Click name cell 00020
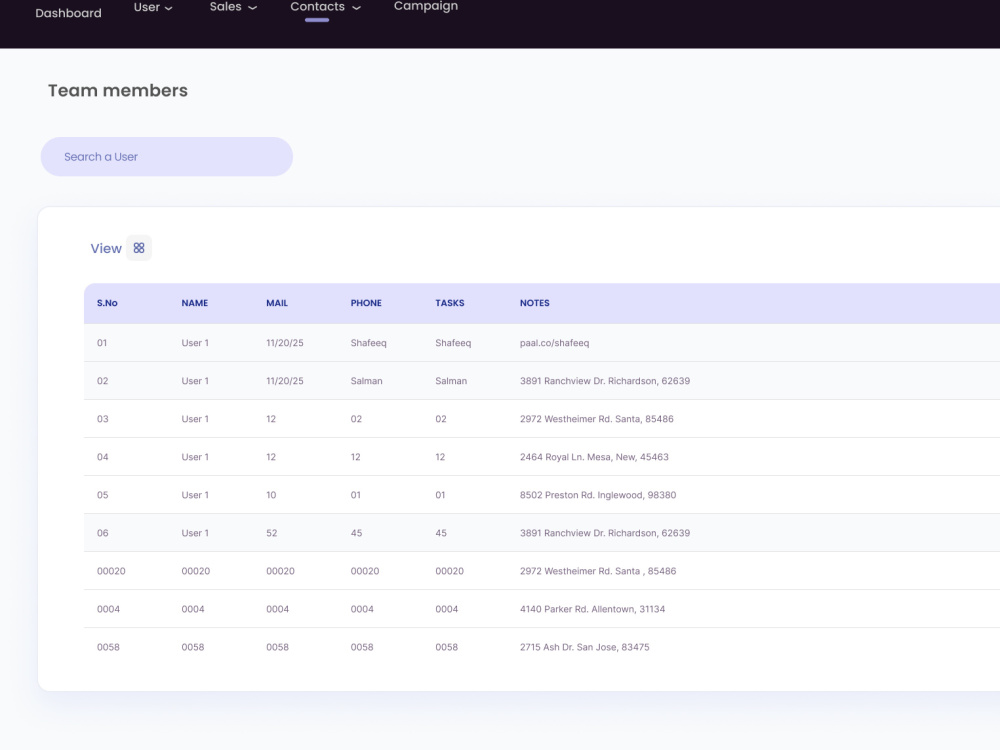The image size is (1000, 750). pyautogui.click(x=196, y=571)
